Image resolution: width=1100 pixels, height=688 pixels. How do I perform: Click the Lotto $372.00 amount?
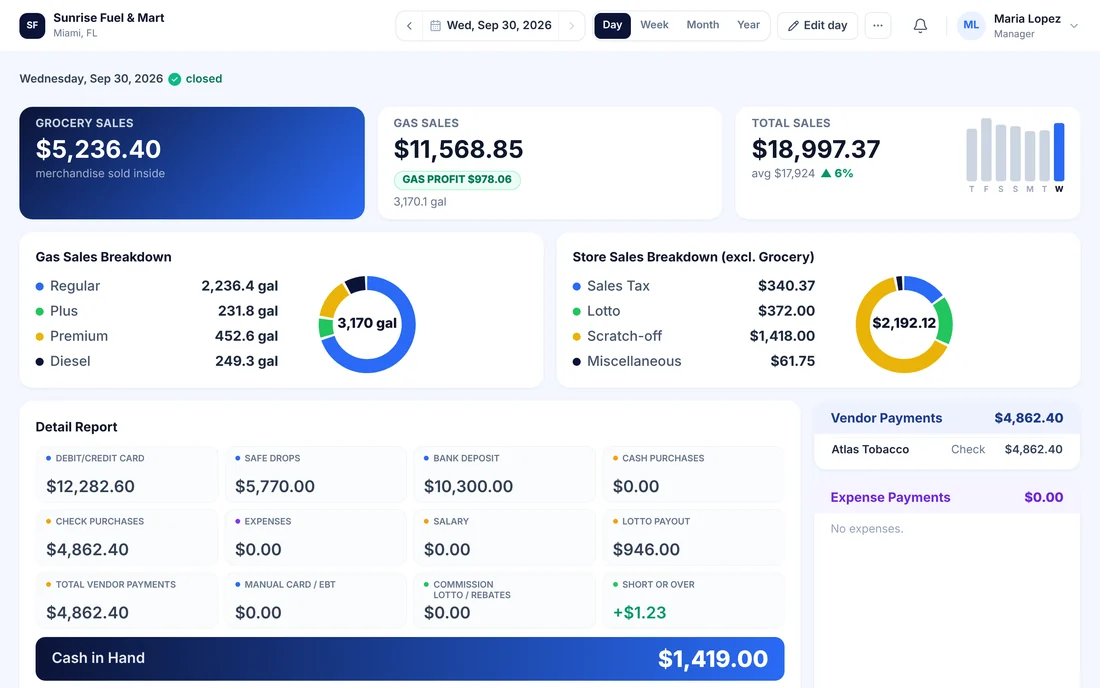pyautogui.click(x=786, y=311)
